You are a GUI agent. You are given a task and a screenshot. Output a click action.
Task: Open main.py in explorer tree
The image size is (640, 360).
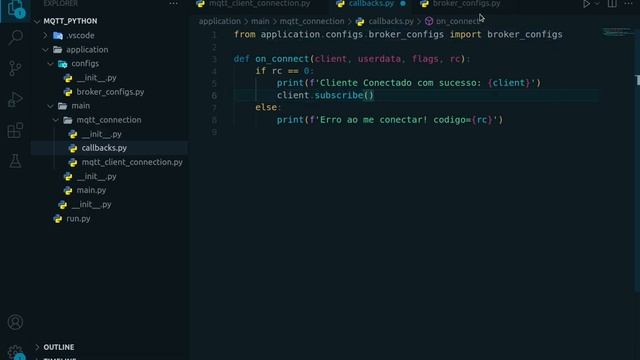click(x=91, y=190)
